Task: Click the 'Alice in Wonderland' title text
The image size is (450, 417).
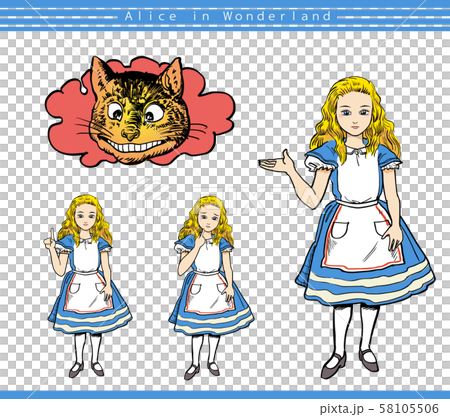Action: (x=228, y=16)
